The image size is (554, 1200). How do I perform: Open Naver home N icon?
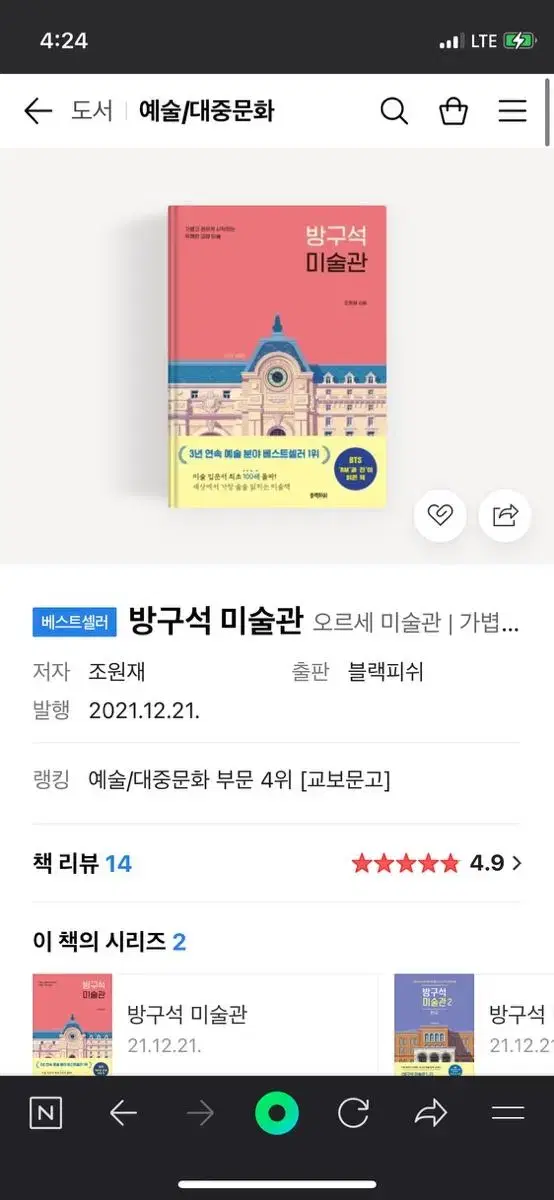pyautogui.click(x=44, y=1113)
